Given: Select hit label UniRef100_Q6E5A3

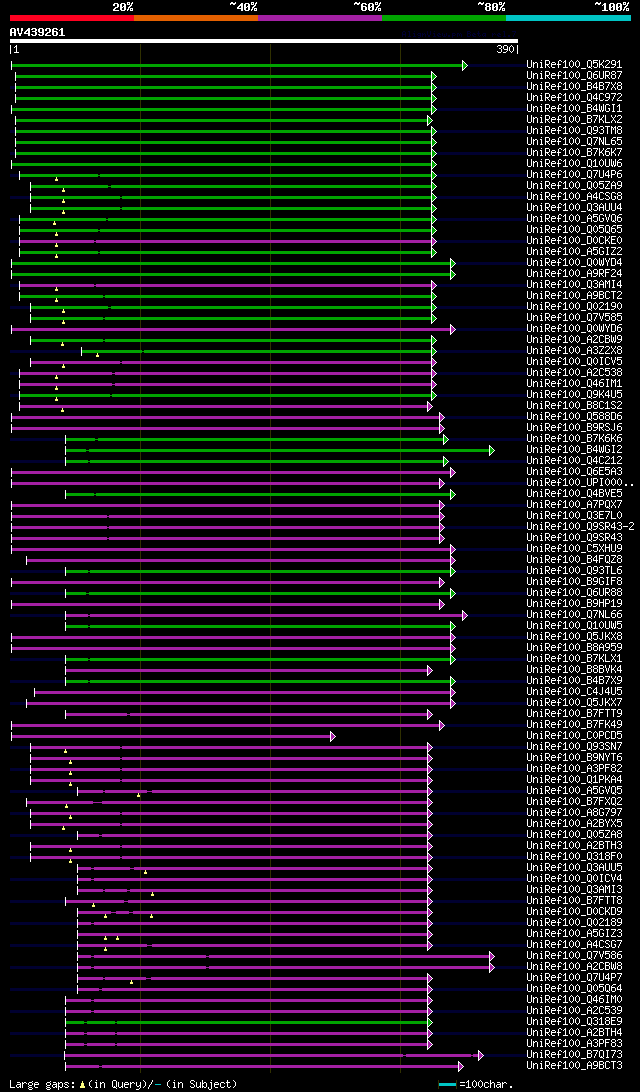Looking at the screenshot, I should [575, 471].
